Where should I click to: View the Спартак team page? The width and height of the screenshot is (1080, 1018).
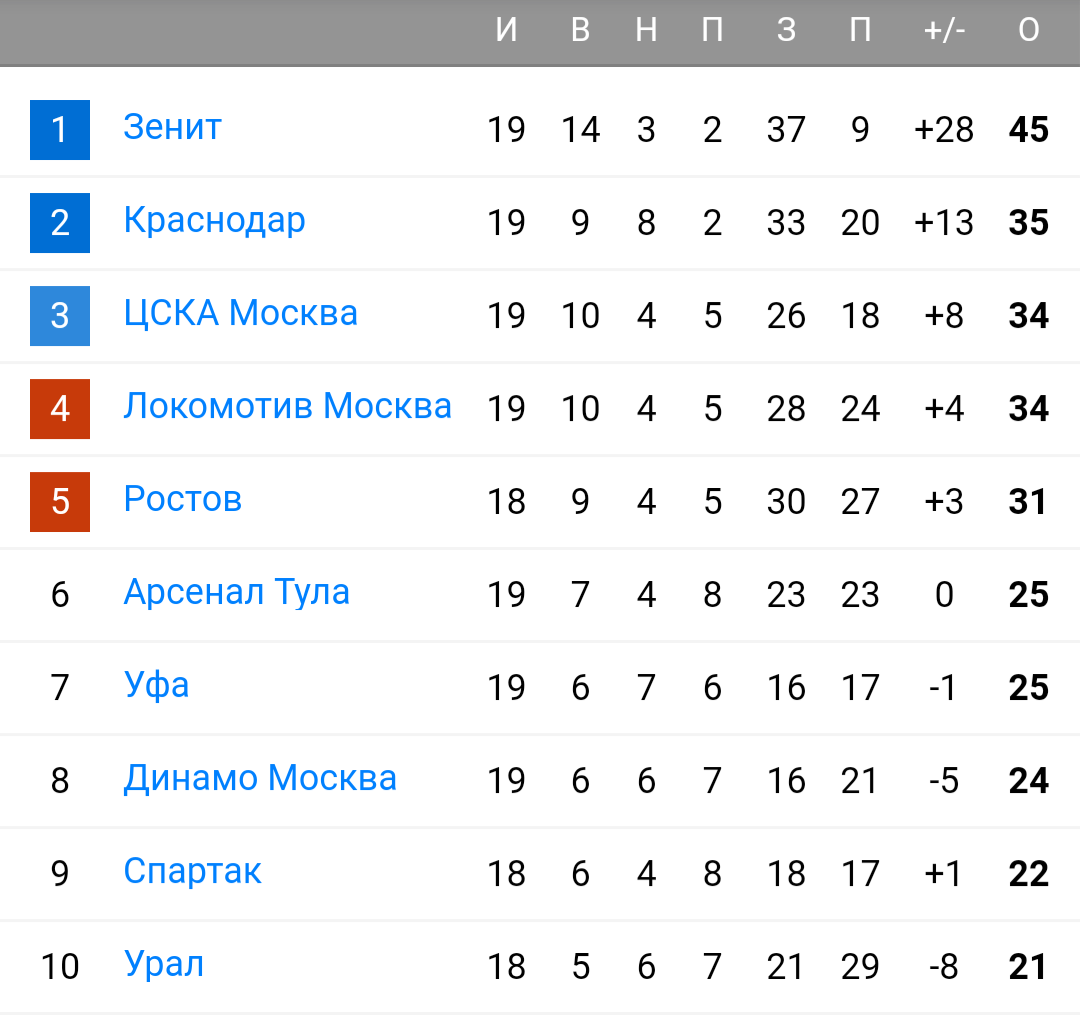click(192, 871)
